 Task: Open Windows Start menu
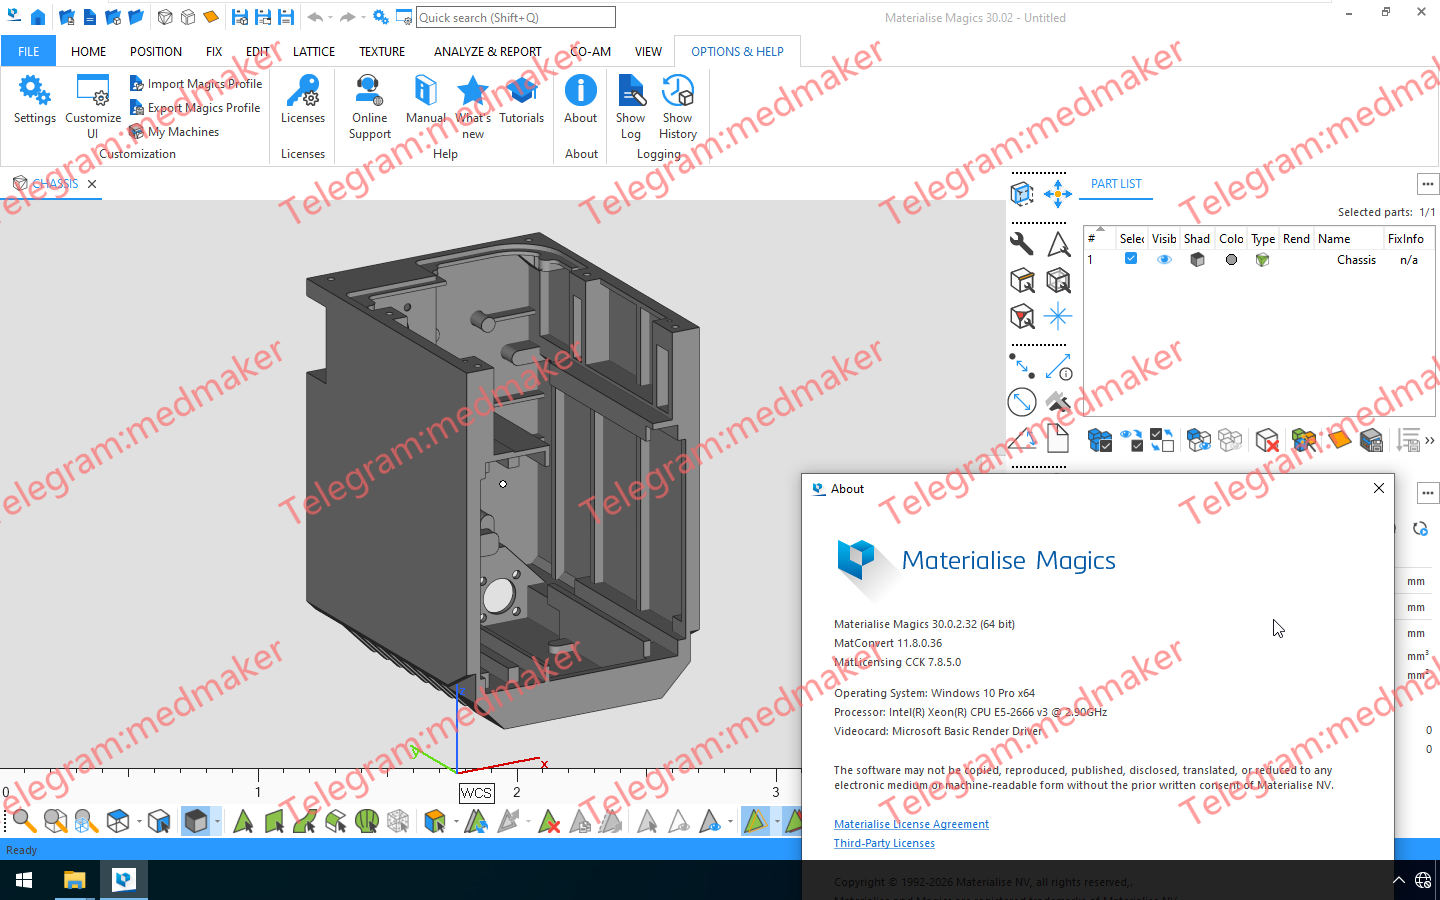[x=24, y=880]
